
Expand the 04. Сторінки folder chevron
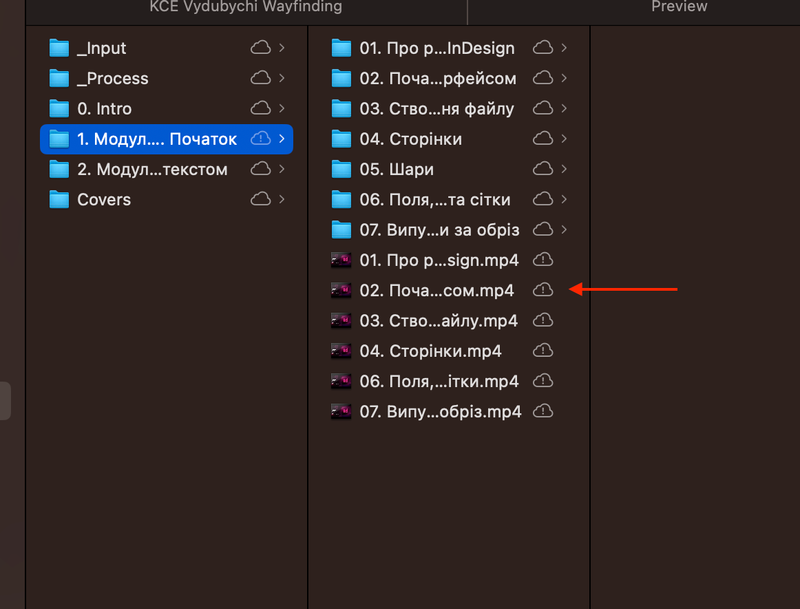point(565,139)
